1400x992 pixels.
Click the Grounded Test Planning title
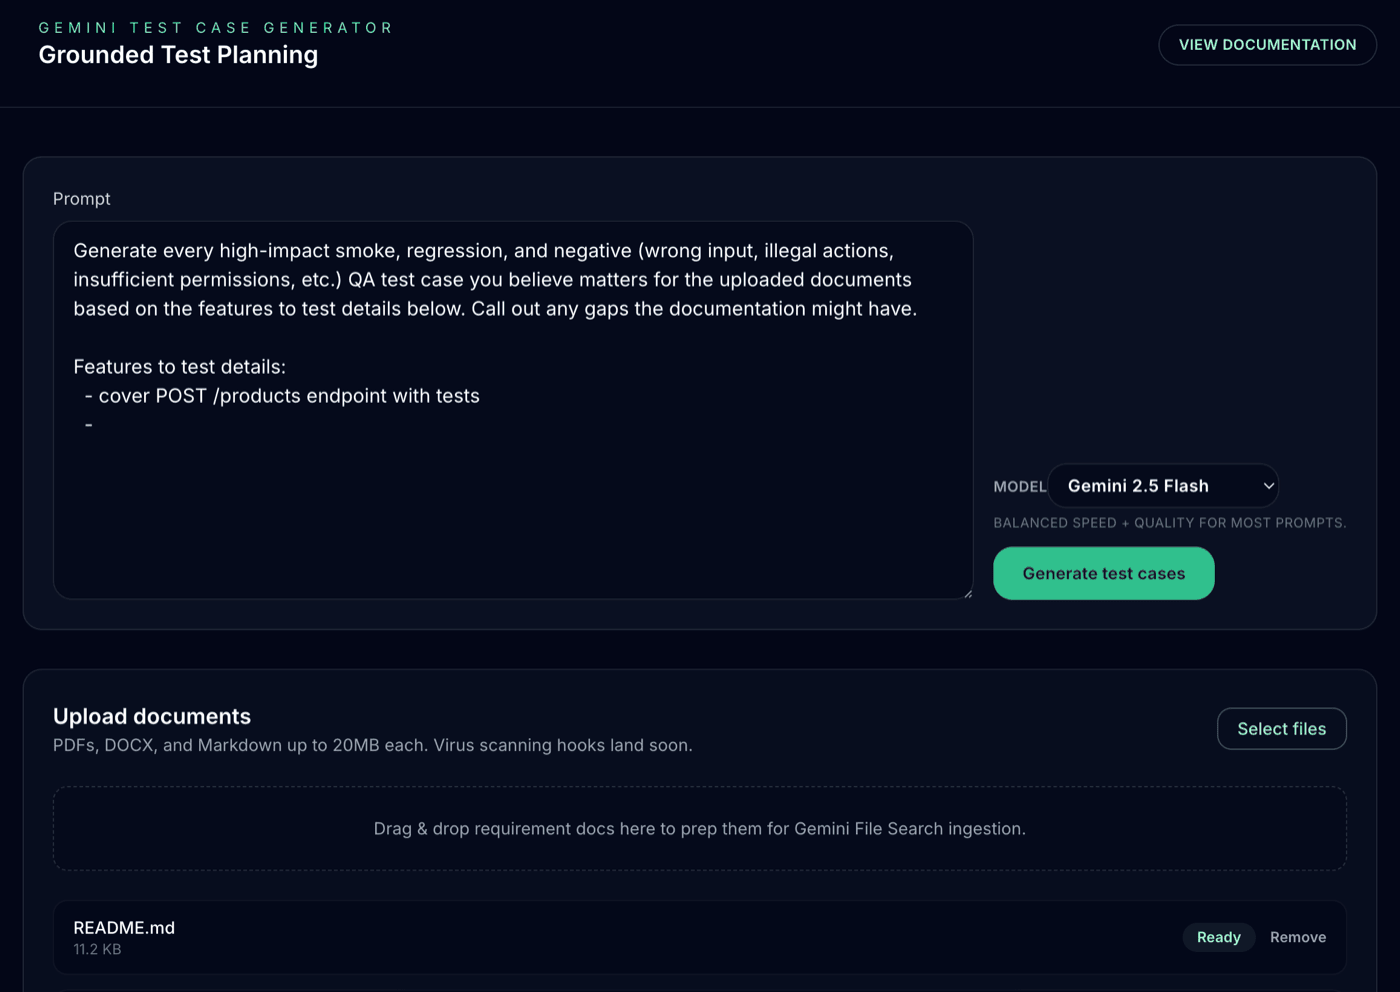[x=178, y=55]
